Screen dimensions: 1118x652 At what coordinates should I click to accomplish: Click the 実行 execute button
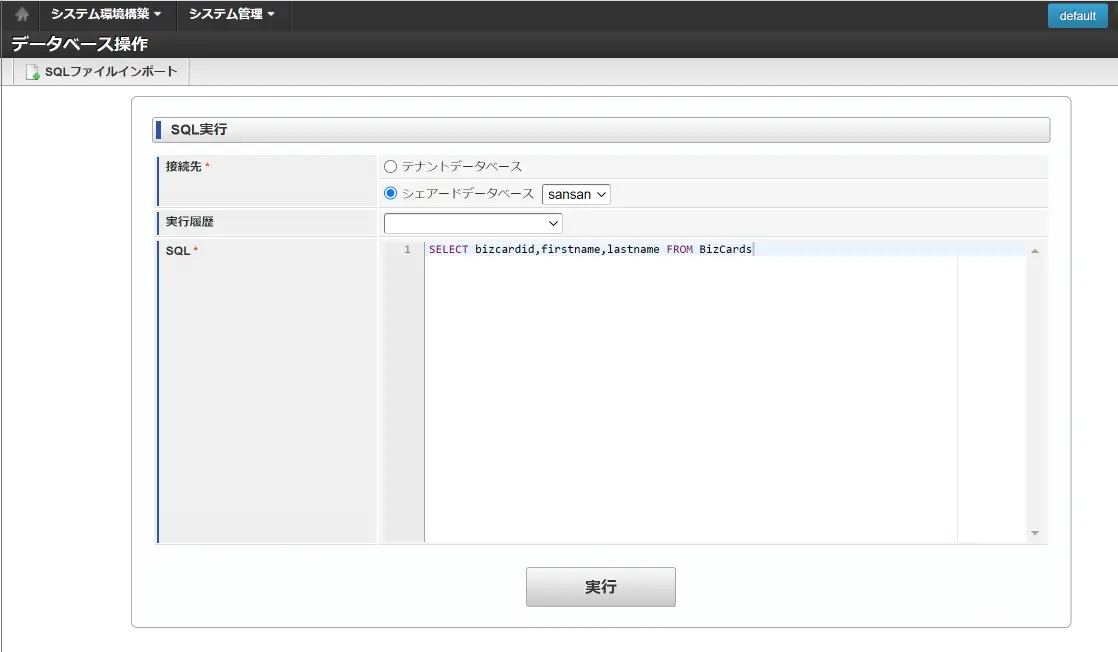click(600, 587)
